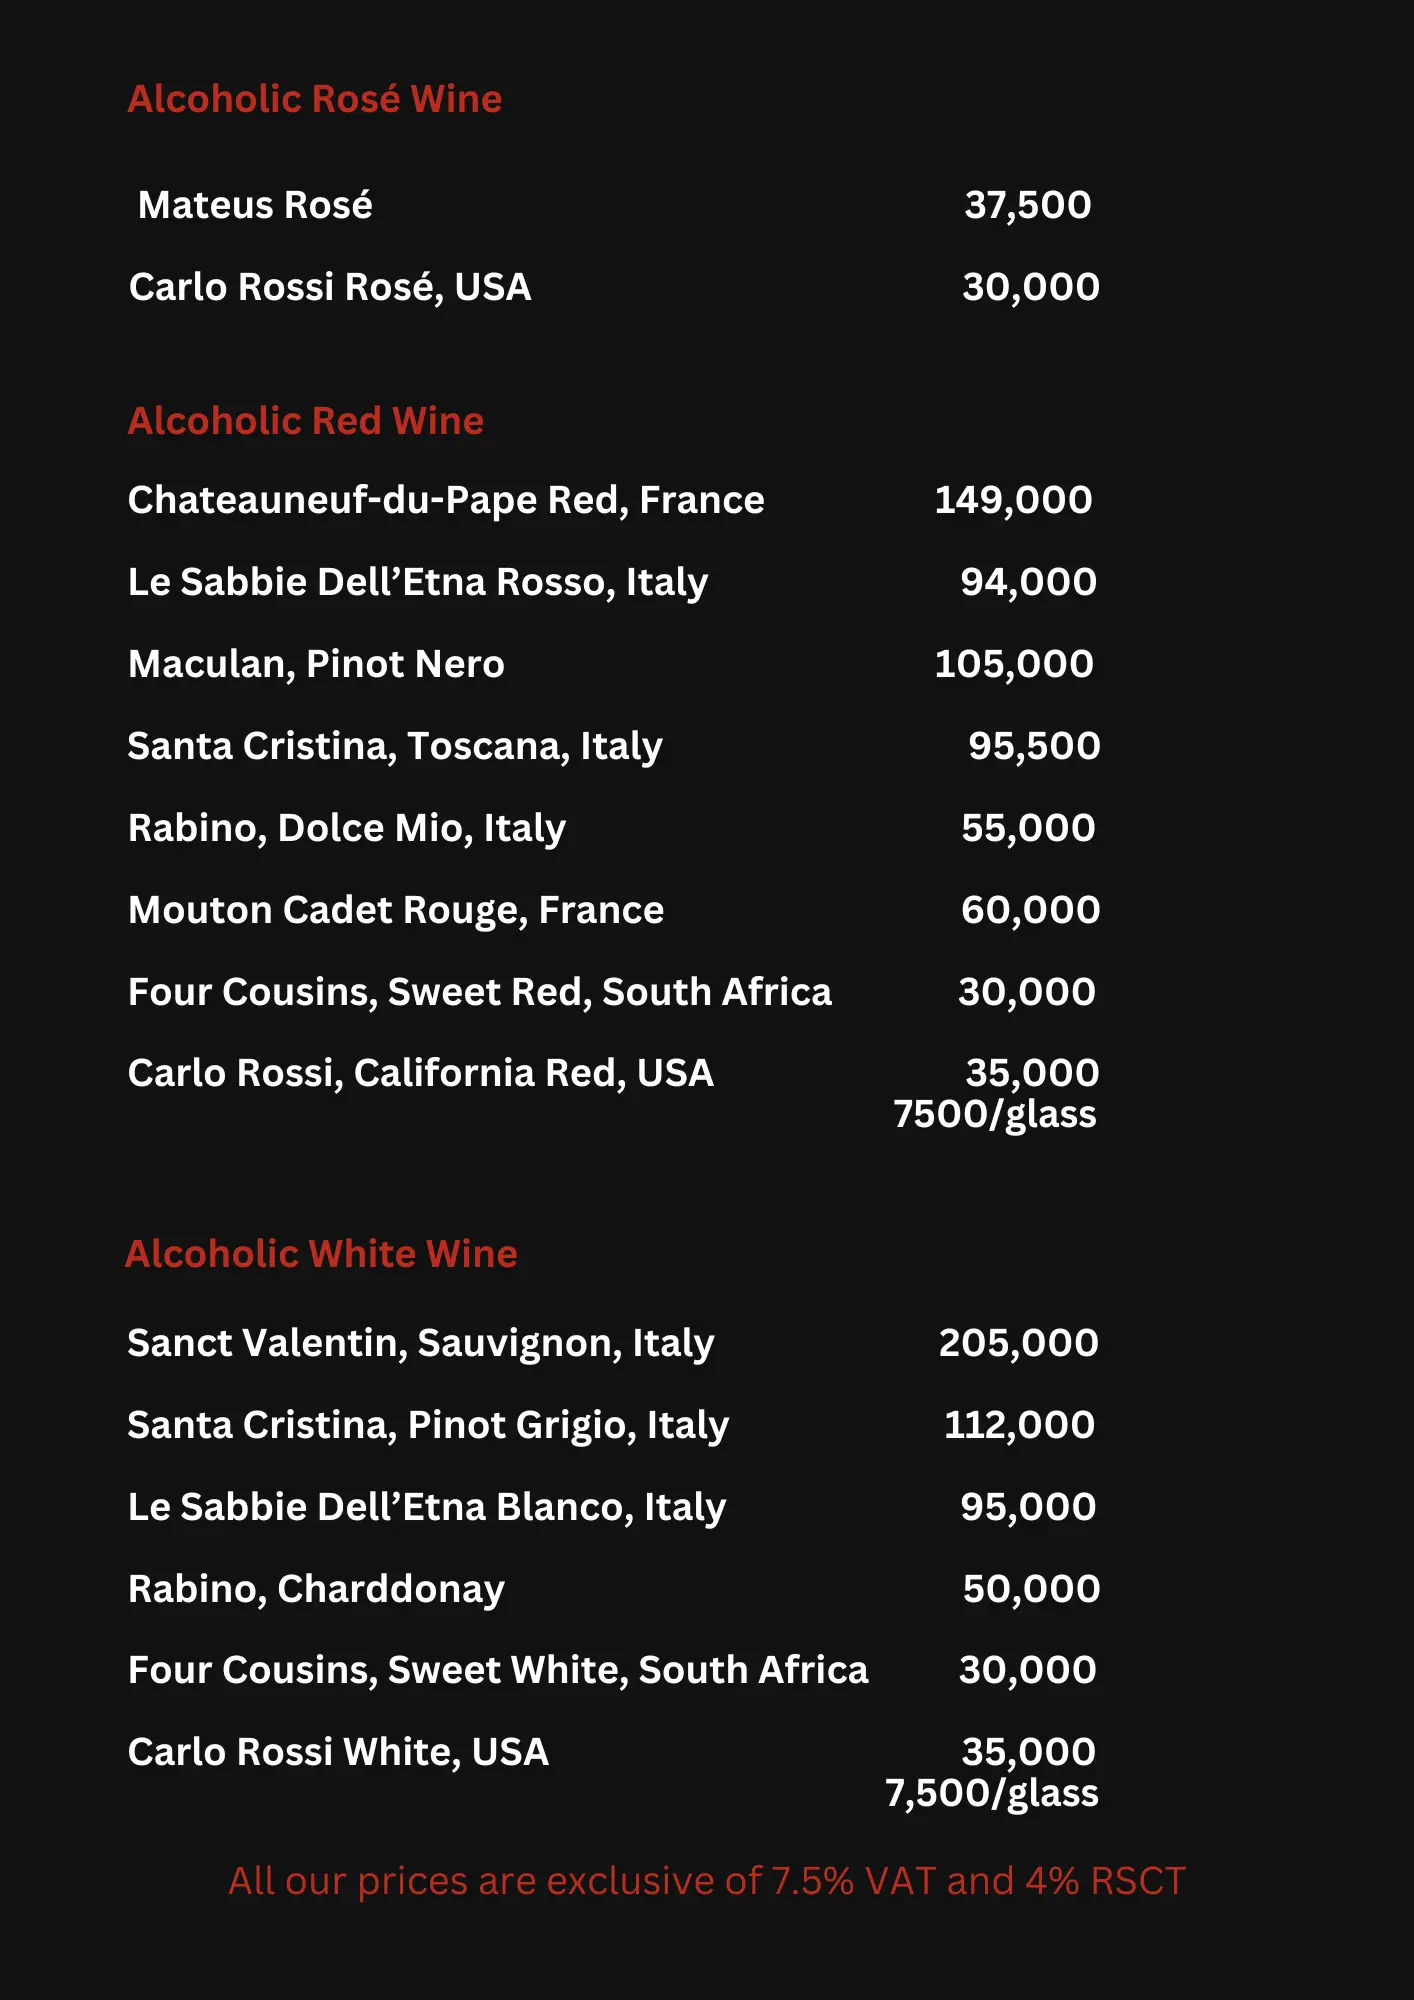Select the Alcoholic Rosé Wine heading
This screenshot has height=2000, width=1414.
315,99
